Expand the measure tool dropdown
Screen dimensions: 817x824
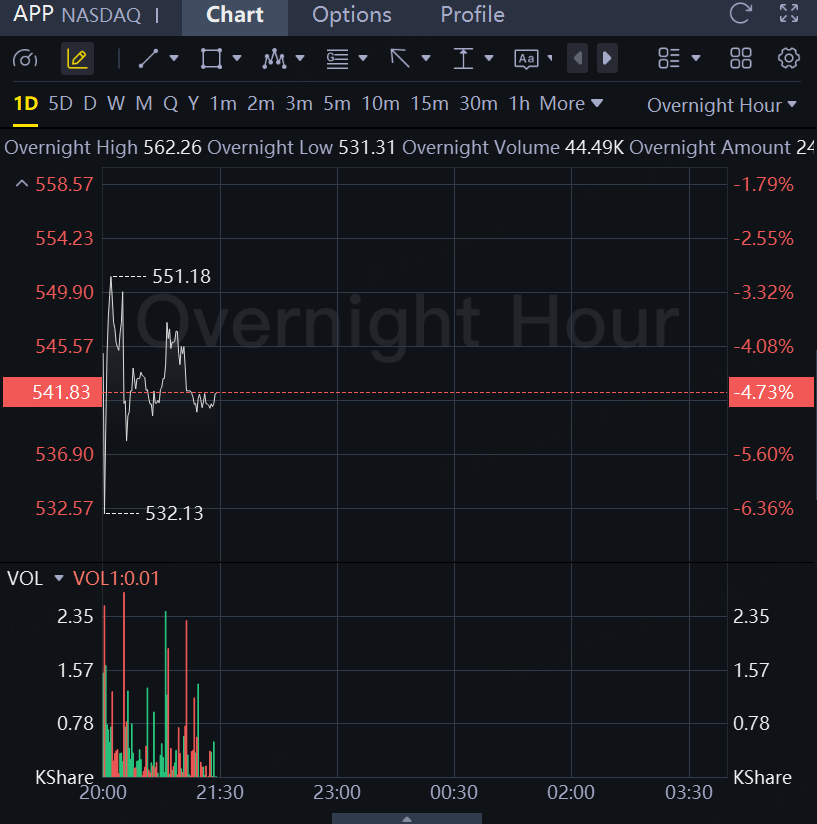(489, 58)
